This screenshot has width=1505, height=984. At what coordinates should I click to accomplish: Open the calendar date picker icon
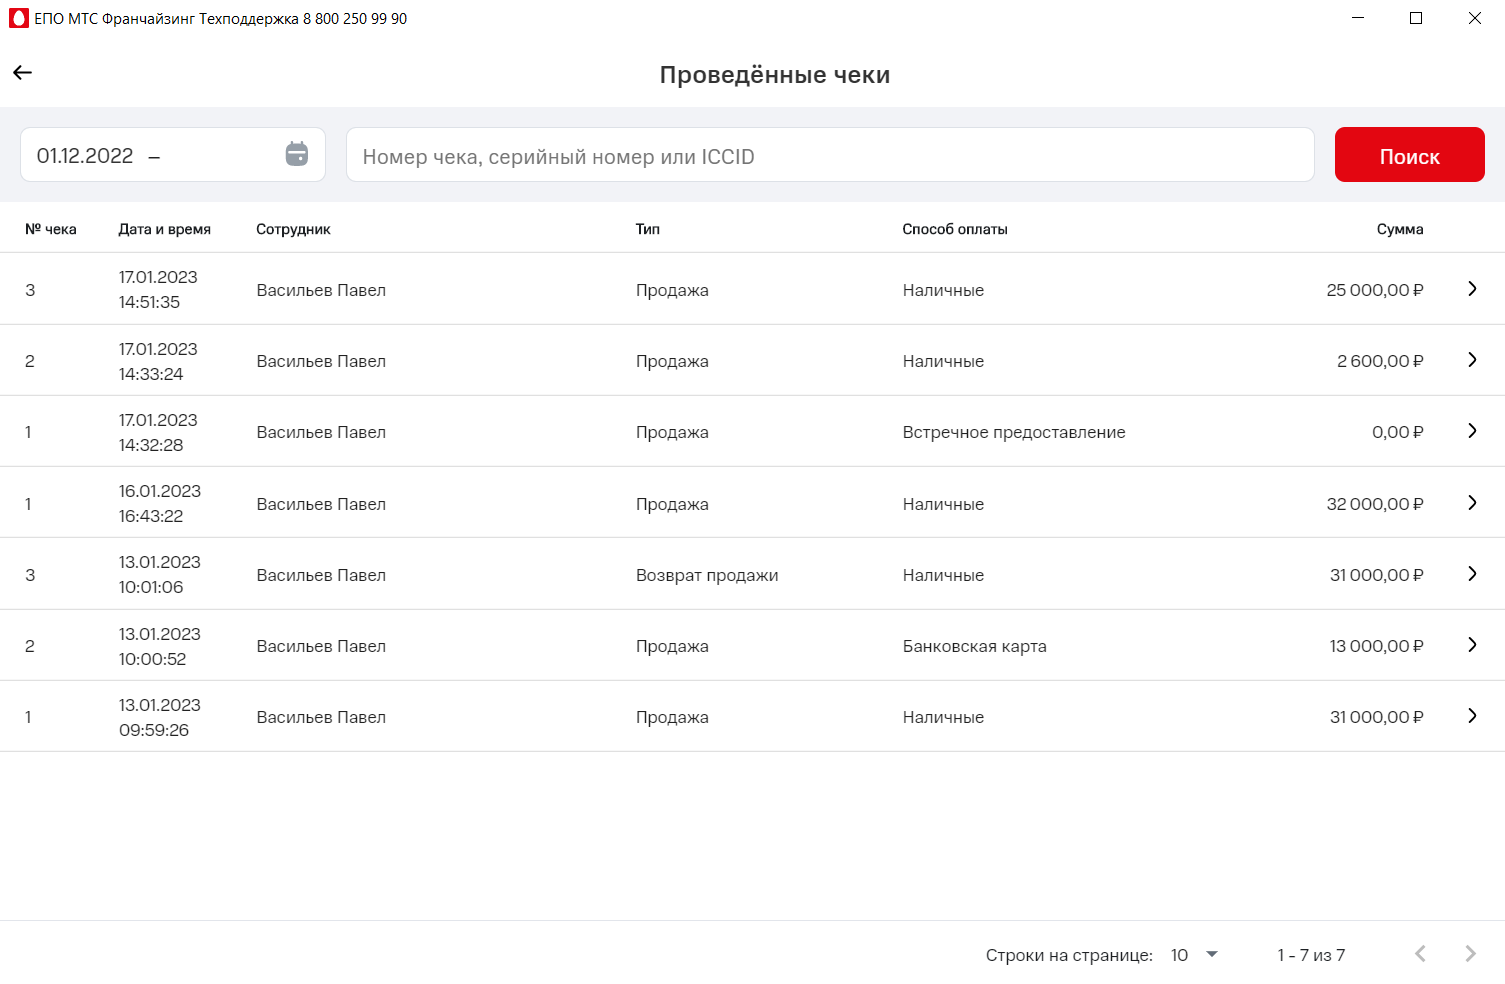[297, 154]
